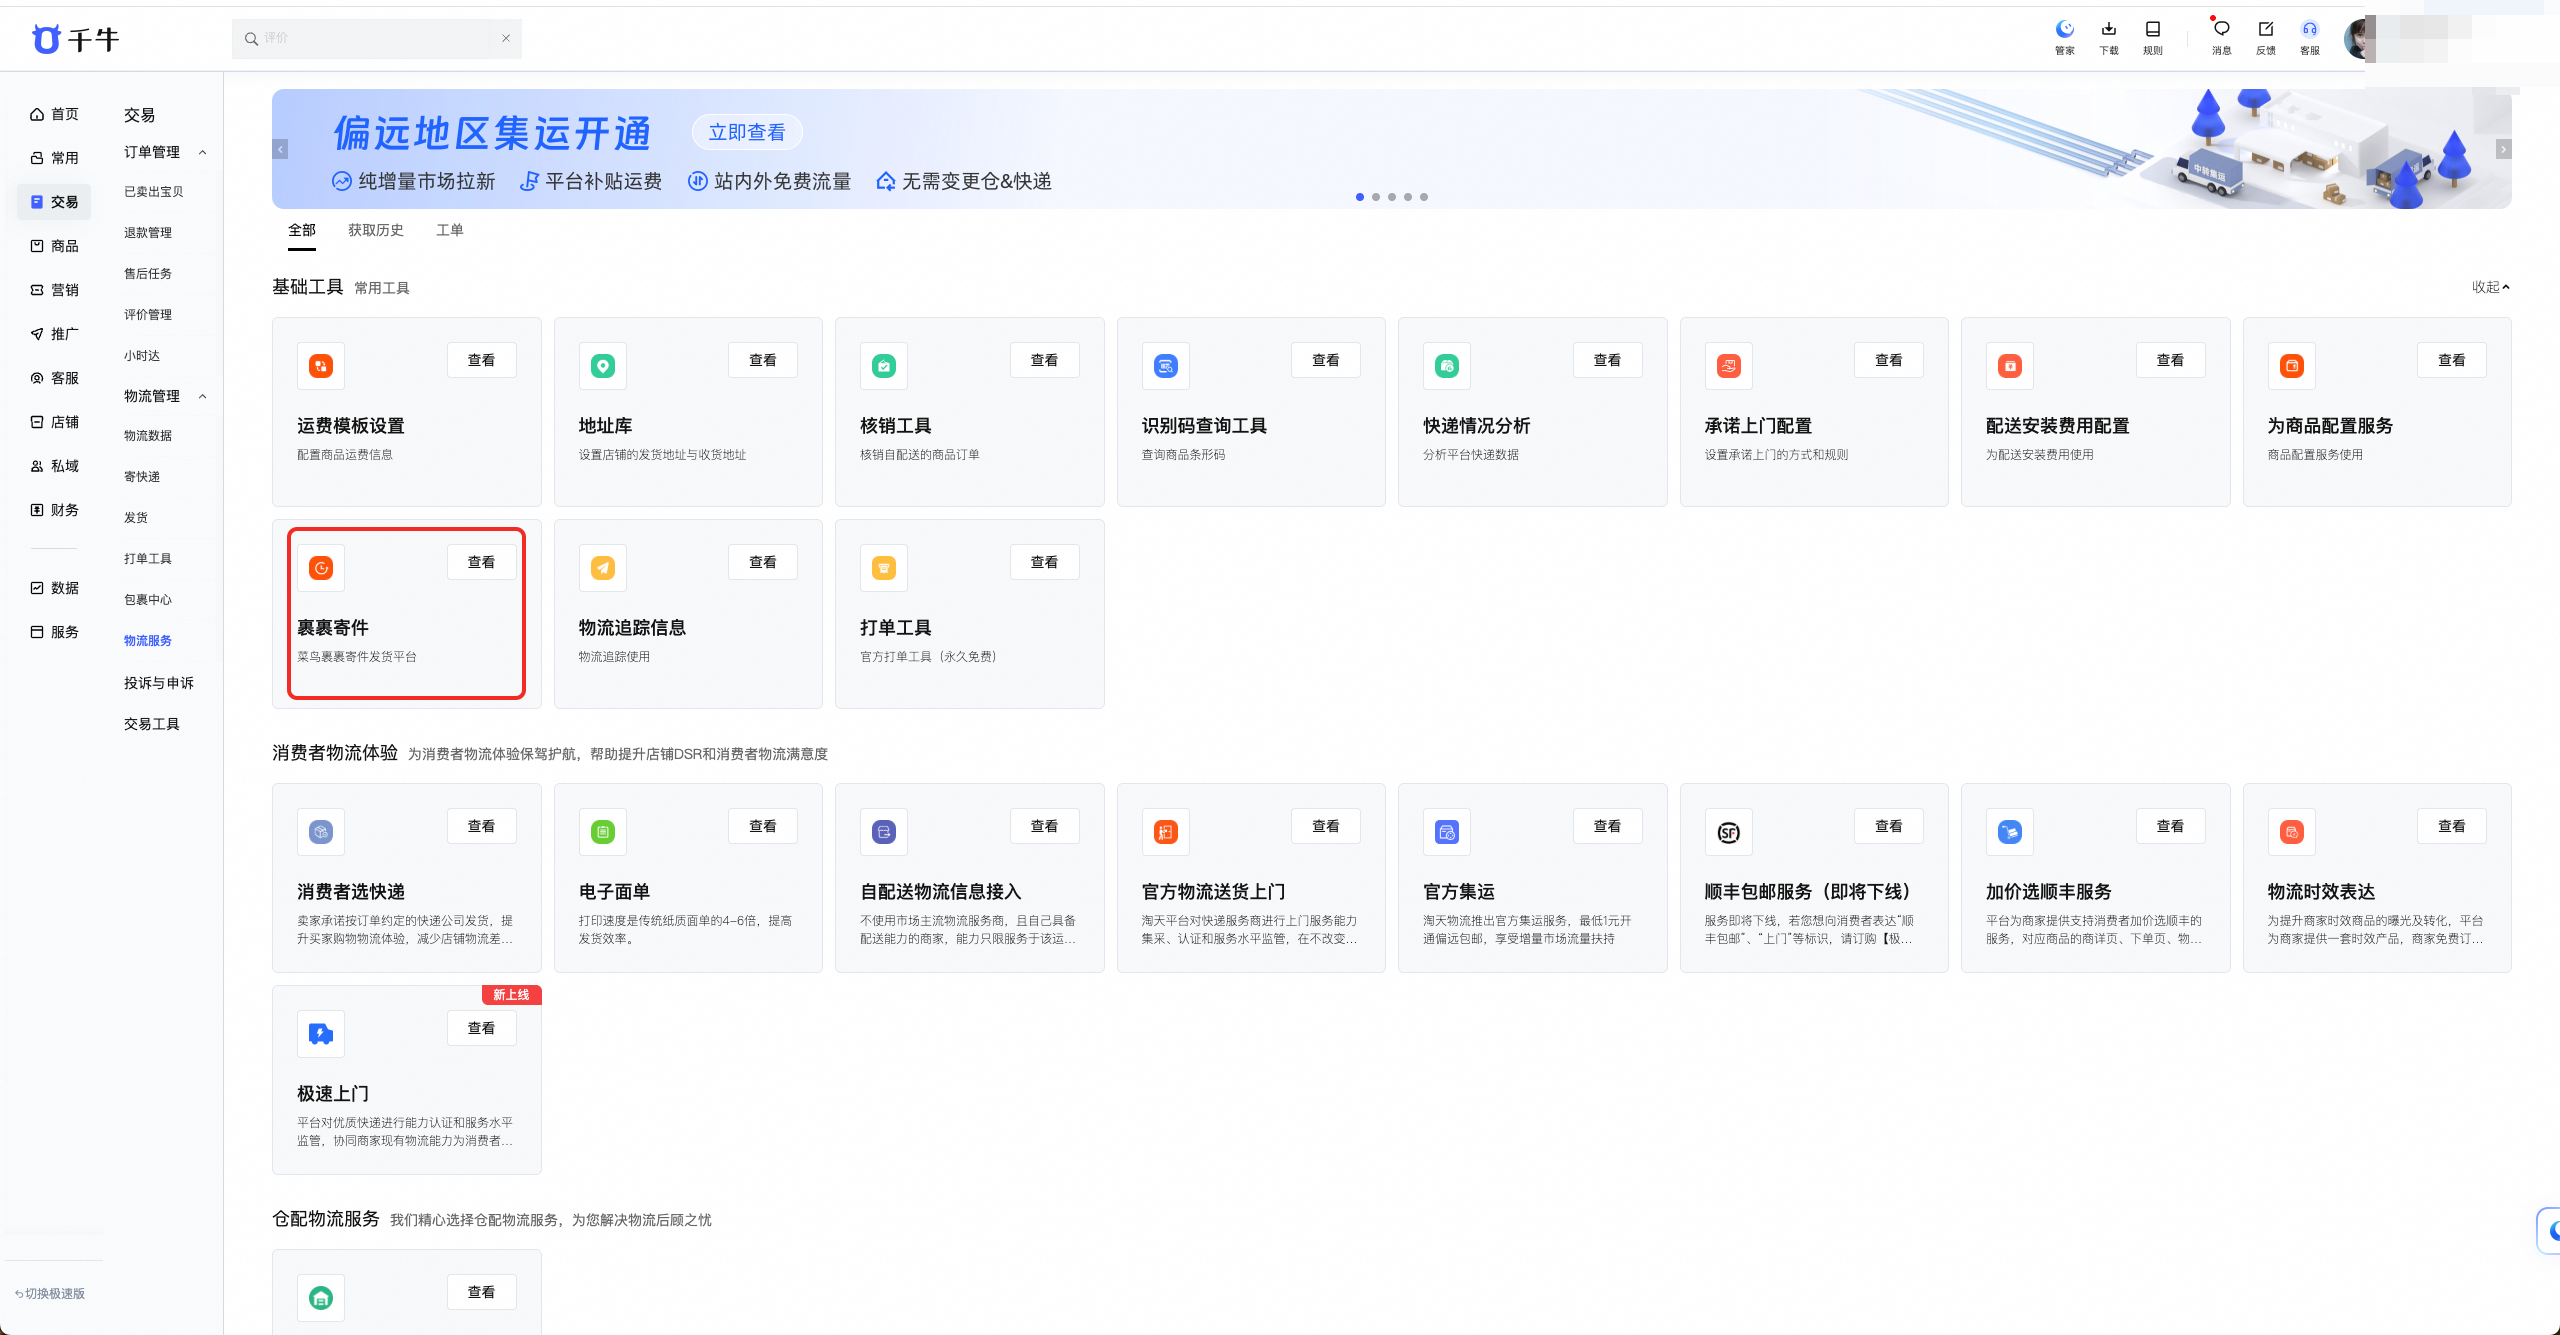The image size is (2560, 1335).
Task: Click the 顺丰包邮服务 SF logo icon
Action: 1729,832
